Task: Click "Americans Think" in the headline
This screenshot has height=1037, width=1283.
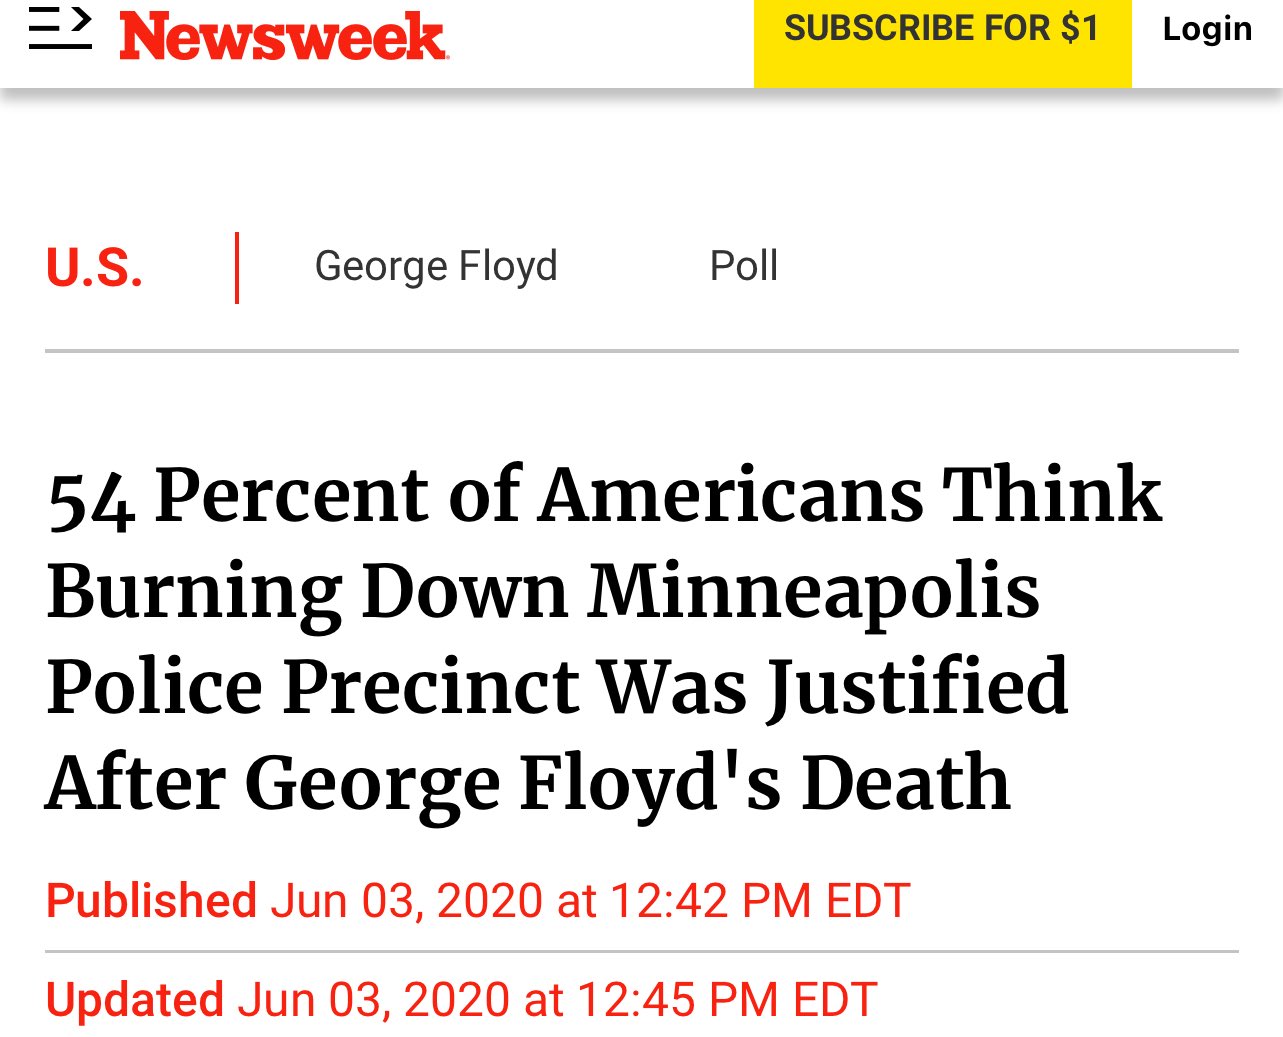Action: [850, 494]
